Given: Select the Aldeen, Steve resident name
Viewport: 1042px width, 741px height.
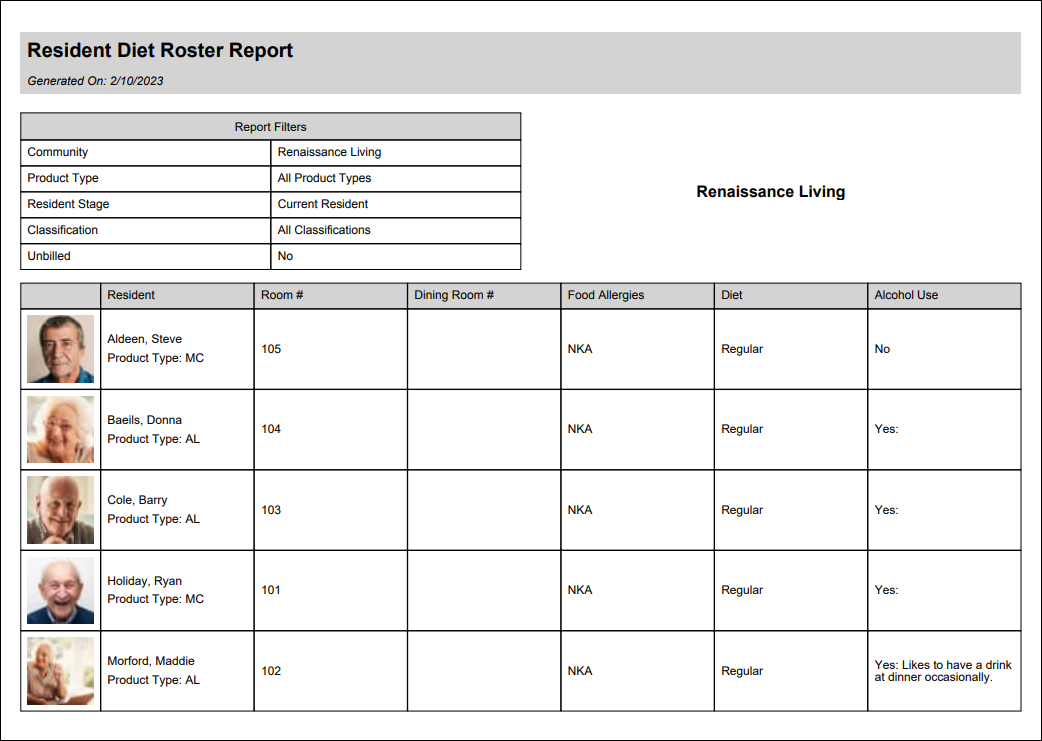Looking at the screenshot, I should tap(144, 339).
